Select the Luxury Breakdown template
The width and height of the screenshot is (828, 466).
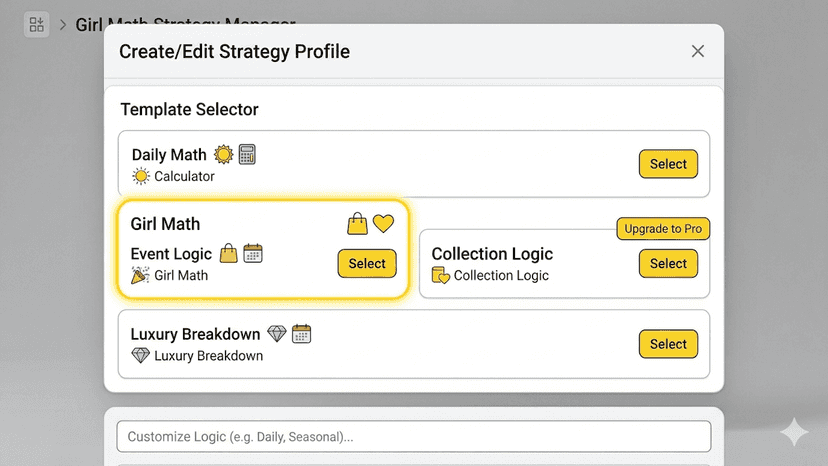point(668,344)
